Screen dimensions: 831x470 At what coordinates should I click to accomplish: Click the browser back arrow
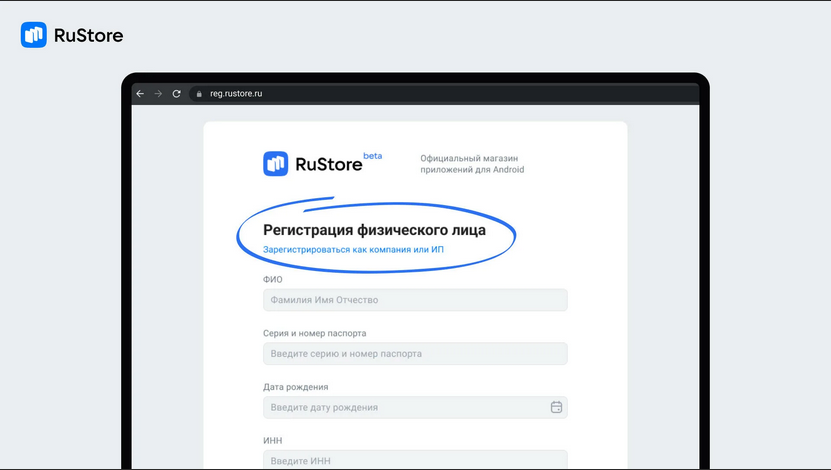point(140,94)
